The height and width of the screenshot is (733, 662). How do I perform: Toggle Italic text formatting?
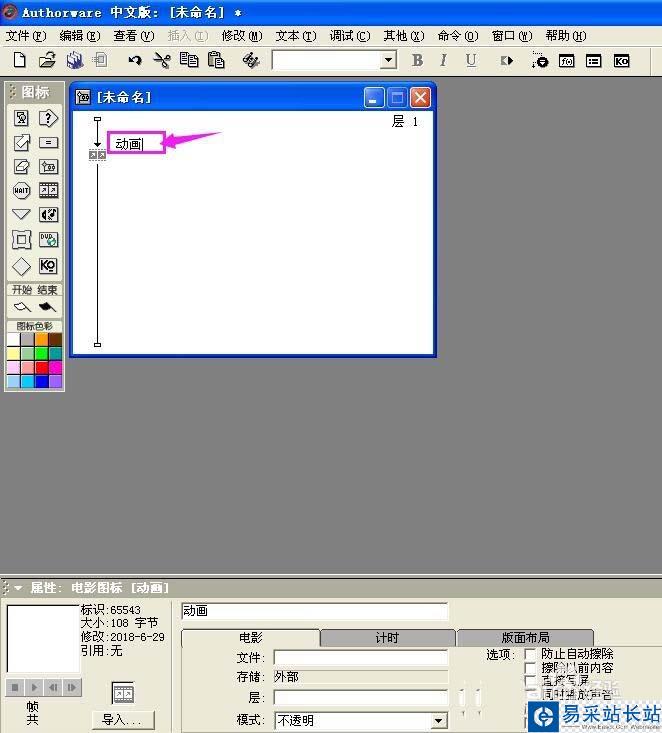coord(444,60)
